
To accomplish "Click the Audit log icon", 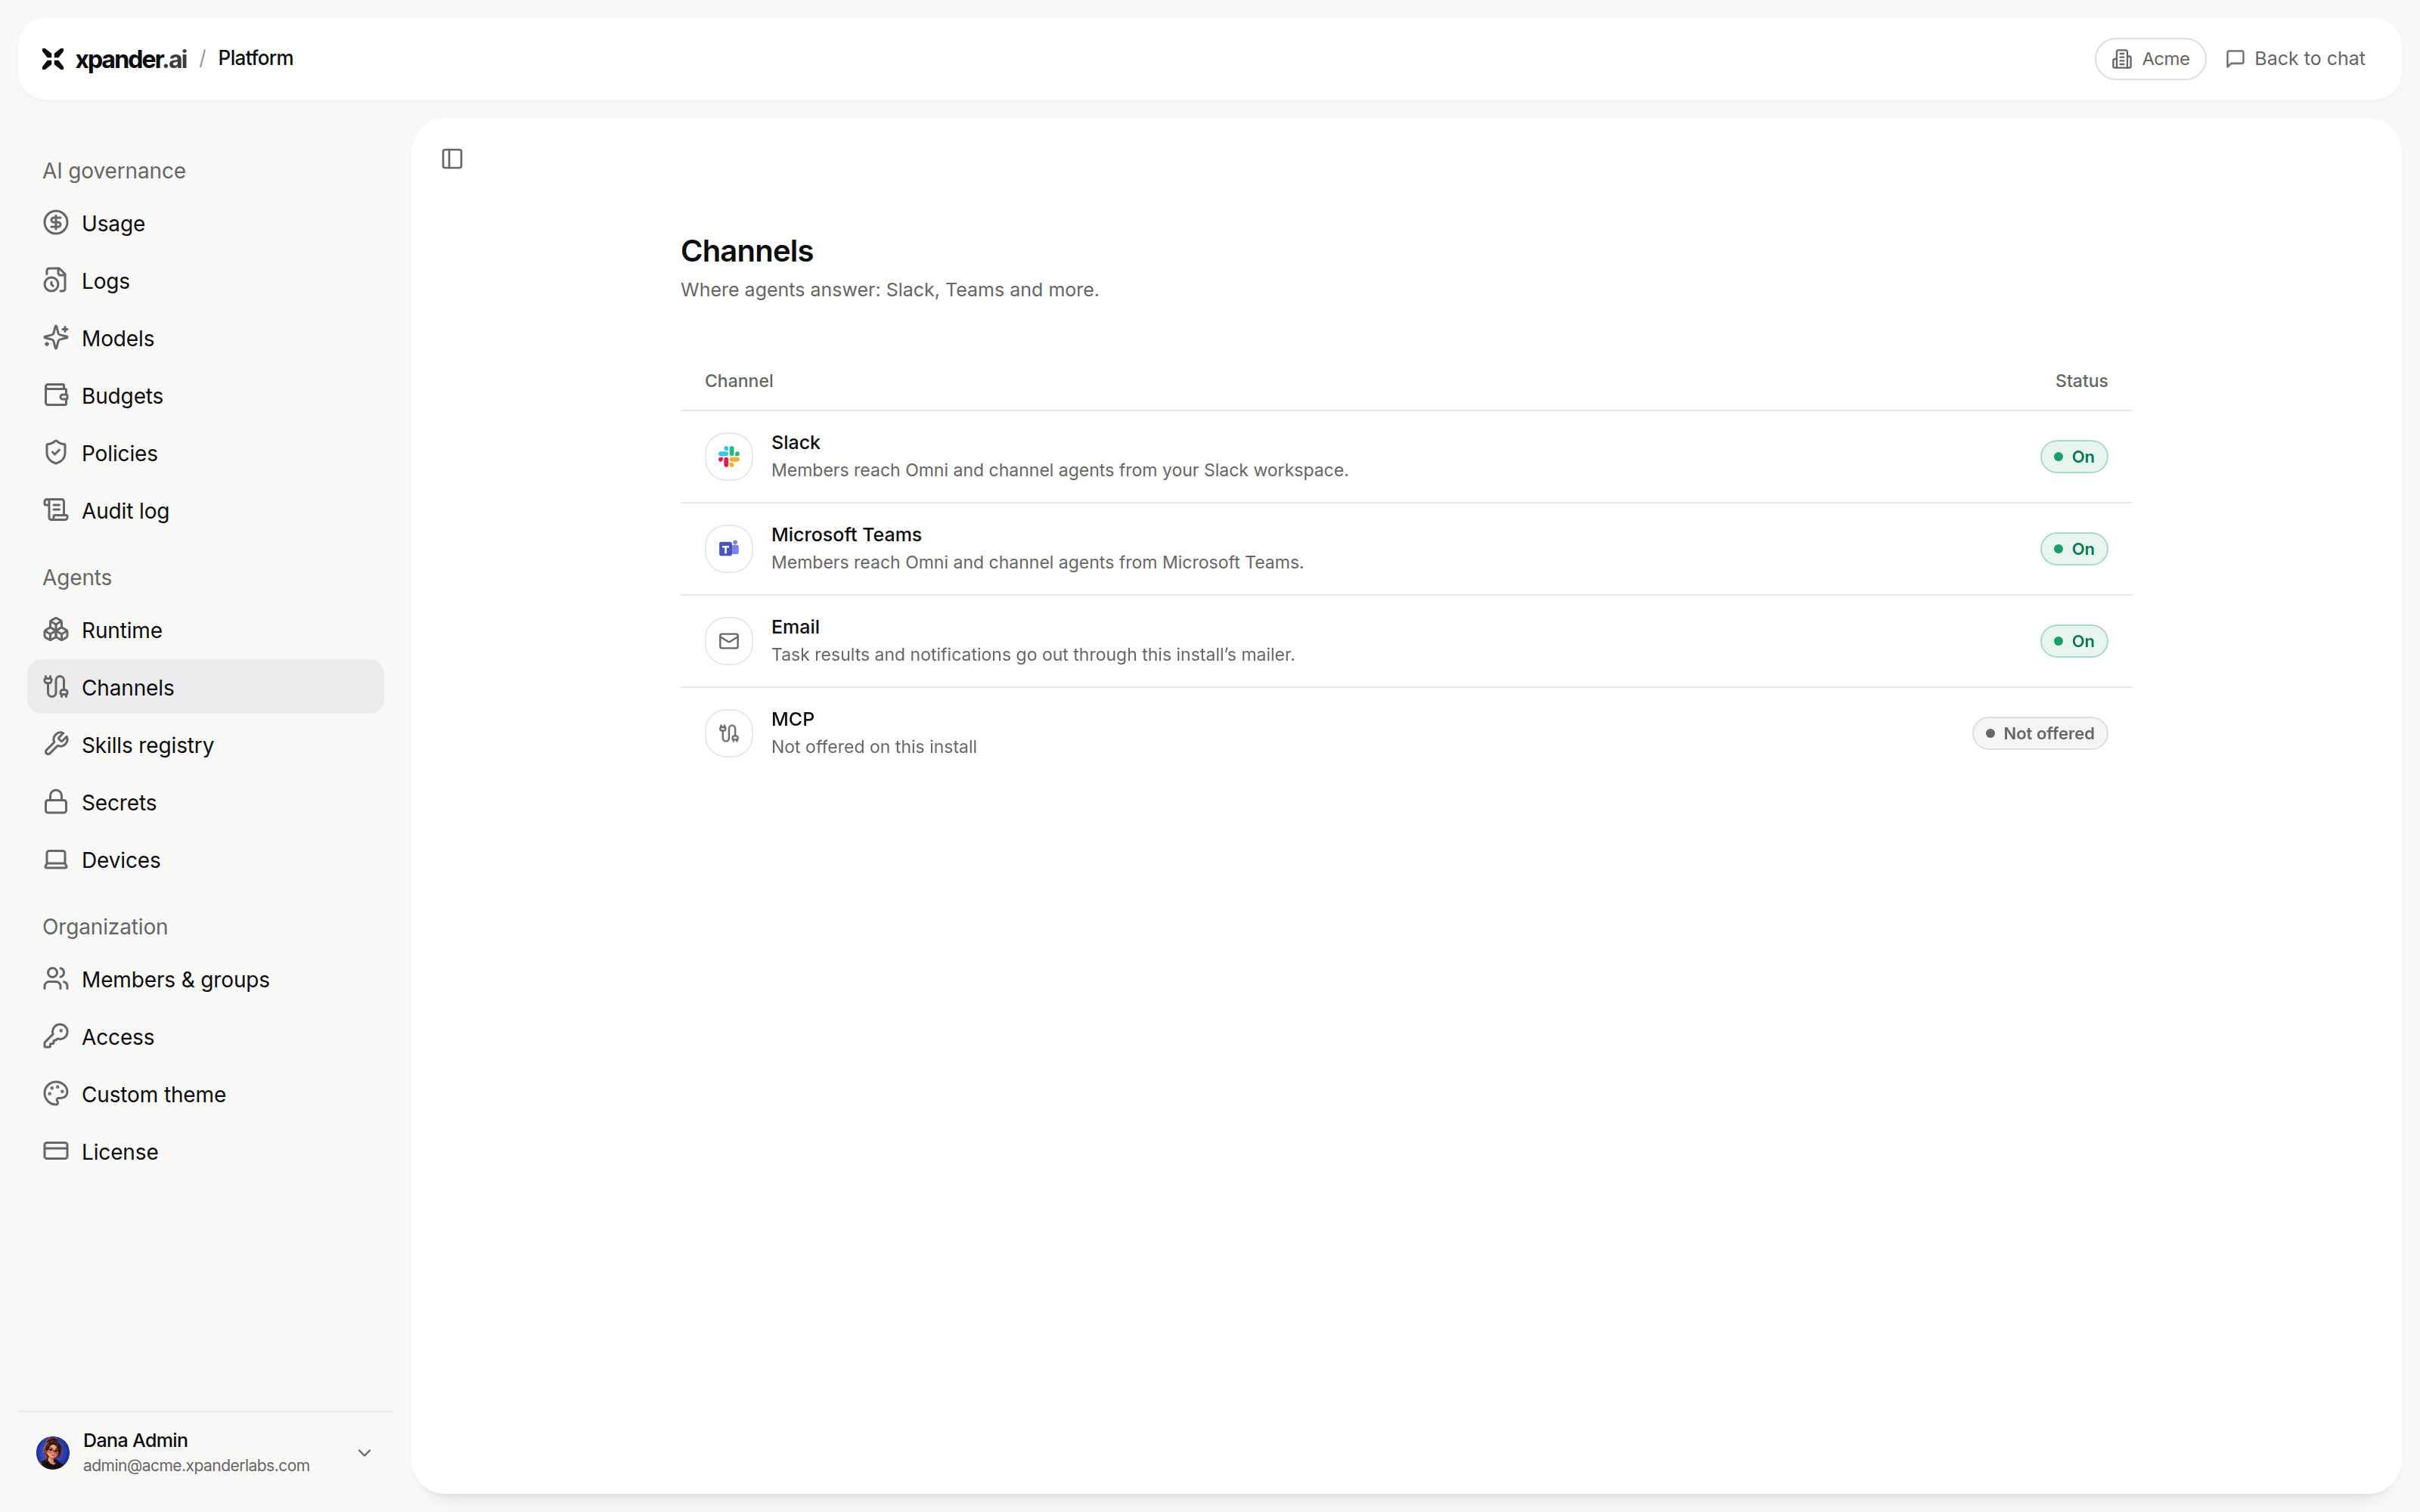I will click(x=56, y=510).
